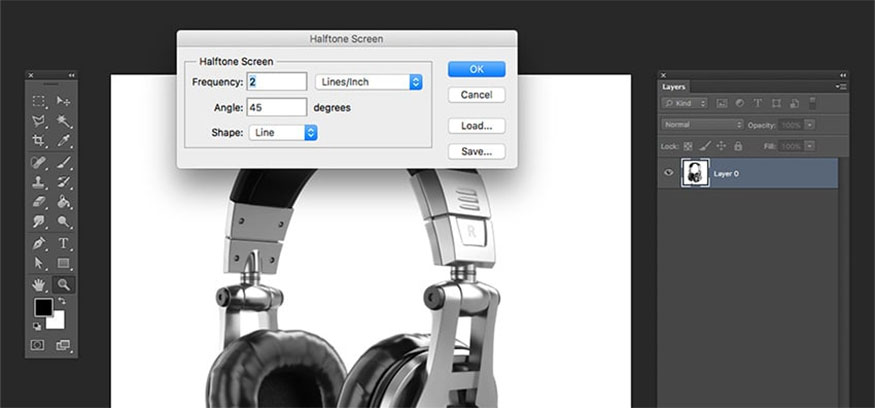Click the white background color swatch

[x=58, y=322]
